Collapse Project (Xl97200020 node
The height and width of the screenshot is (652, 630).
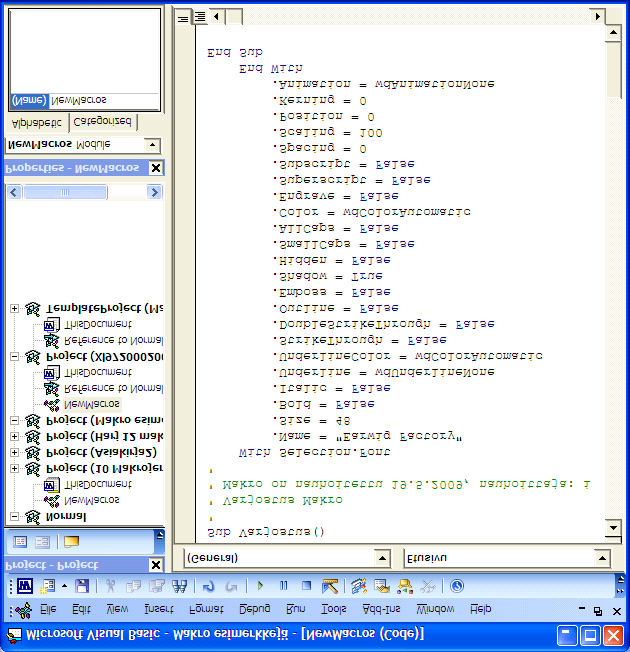[14, 357]
